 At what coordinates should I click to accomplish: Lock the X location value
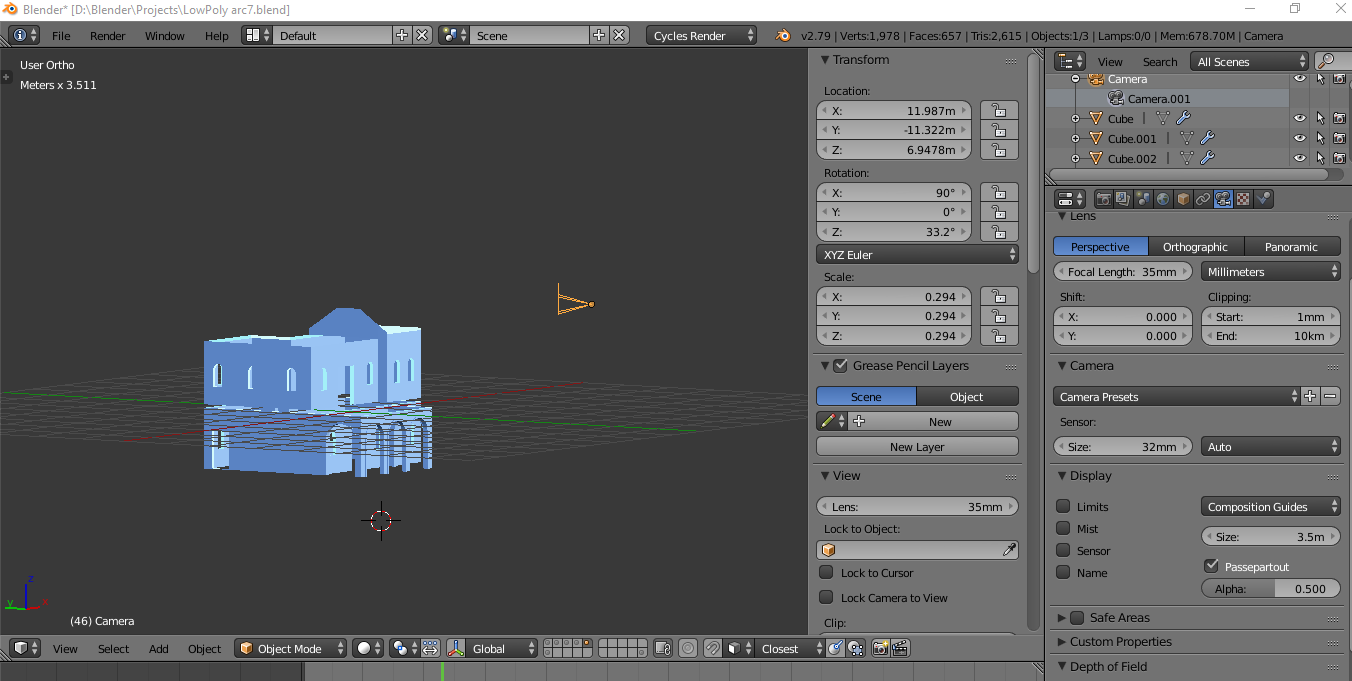point(998,111)
